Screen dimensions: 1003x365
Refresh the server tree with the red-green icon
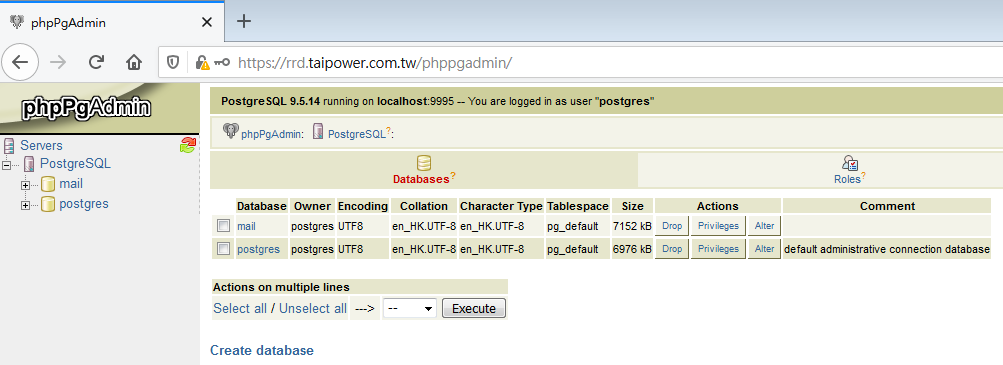tap(187, 145)
